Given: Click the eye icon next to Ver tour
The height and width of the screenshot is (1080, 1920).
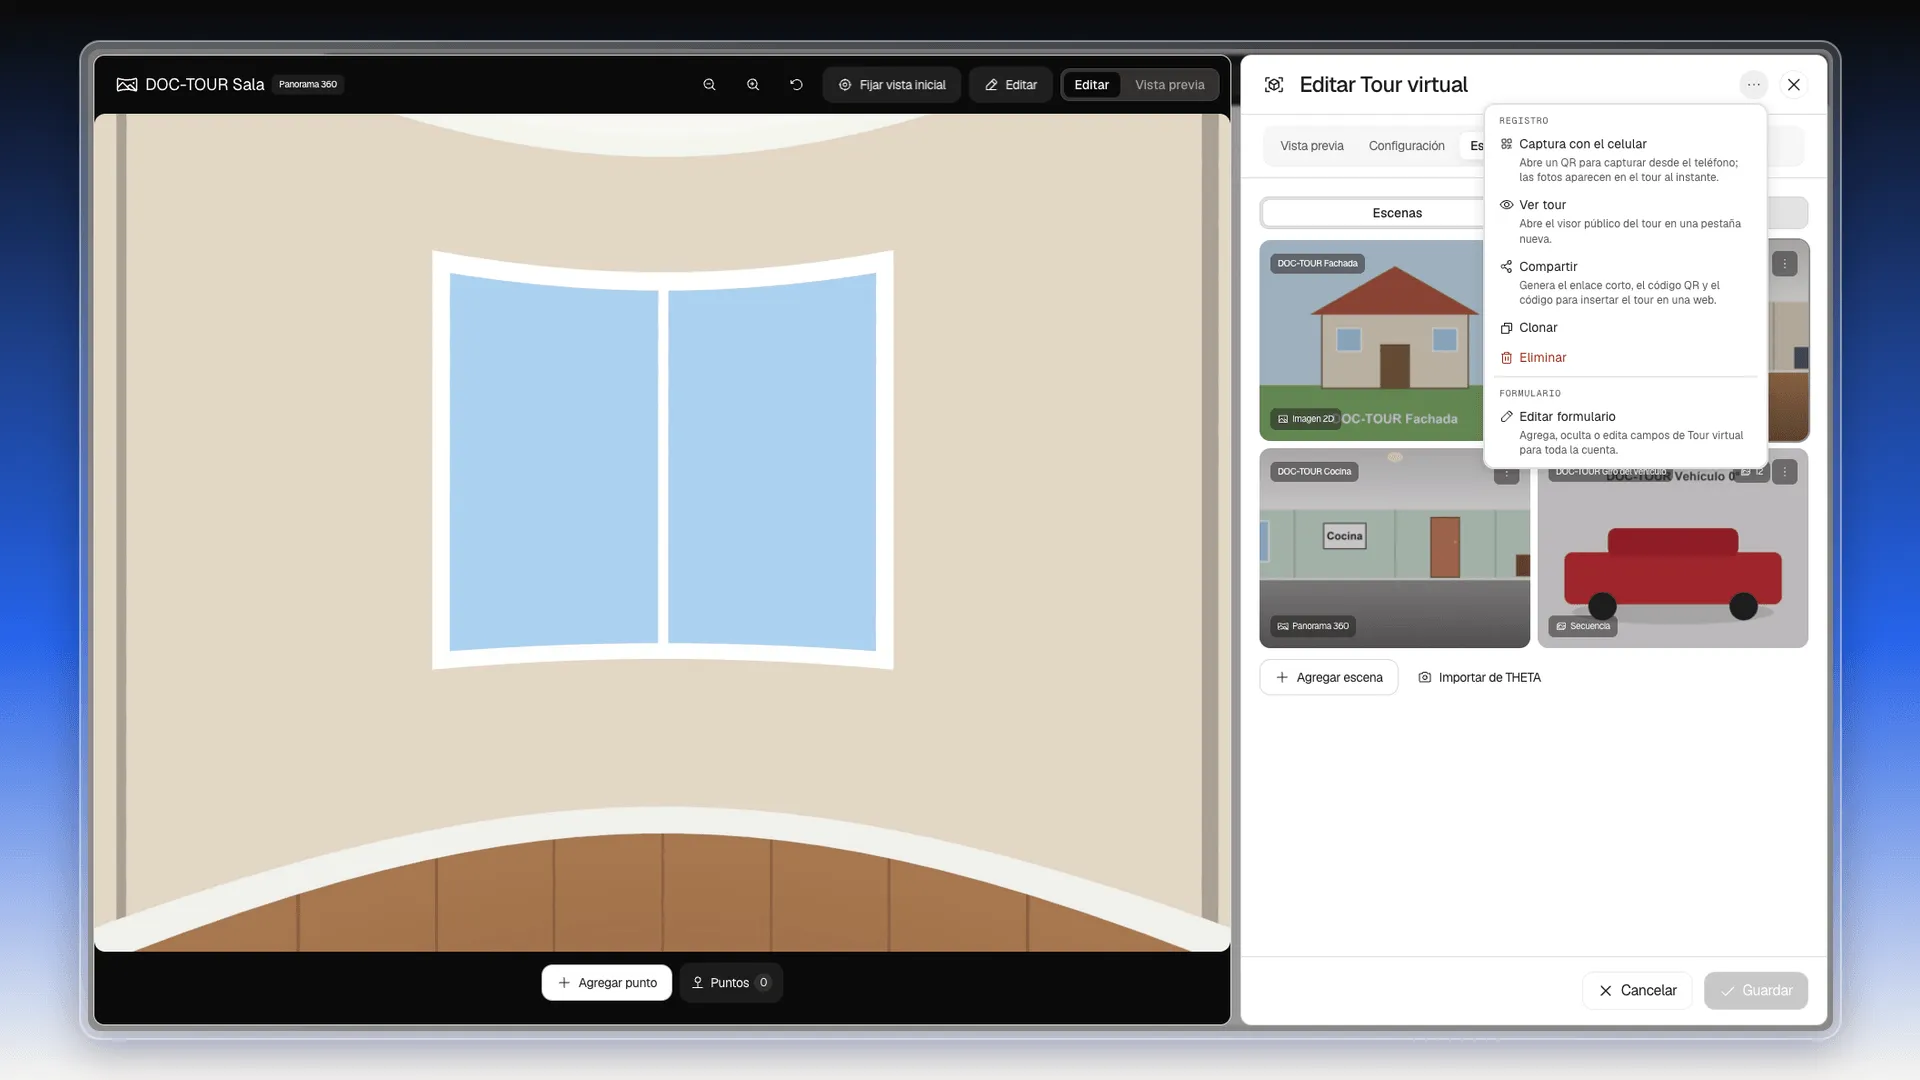Looking at the screenshot, I should point(1506,205).
